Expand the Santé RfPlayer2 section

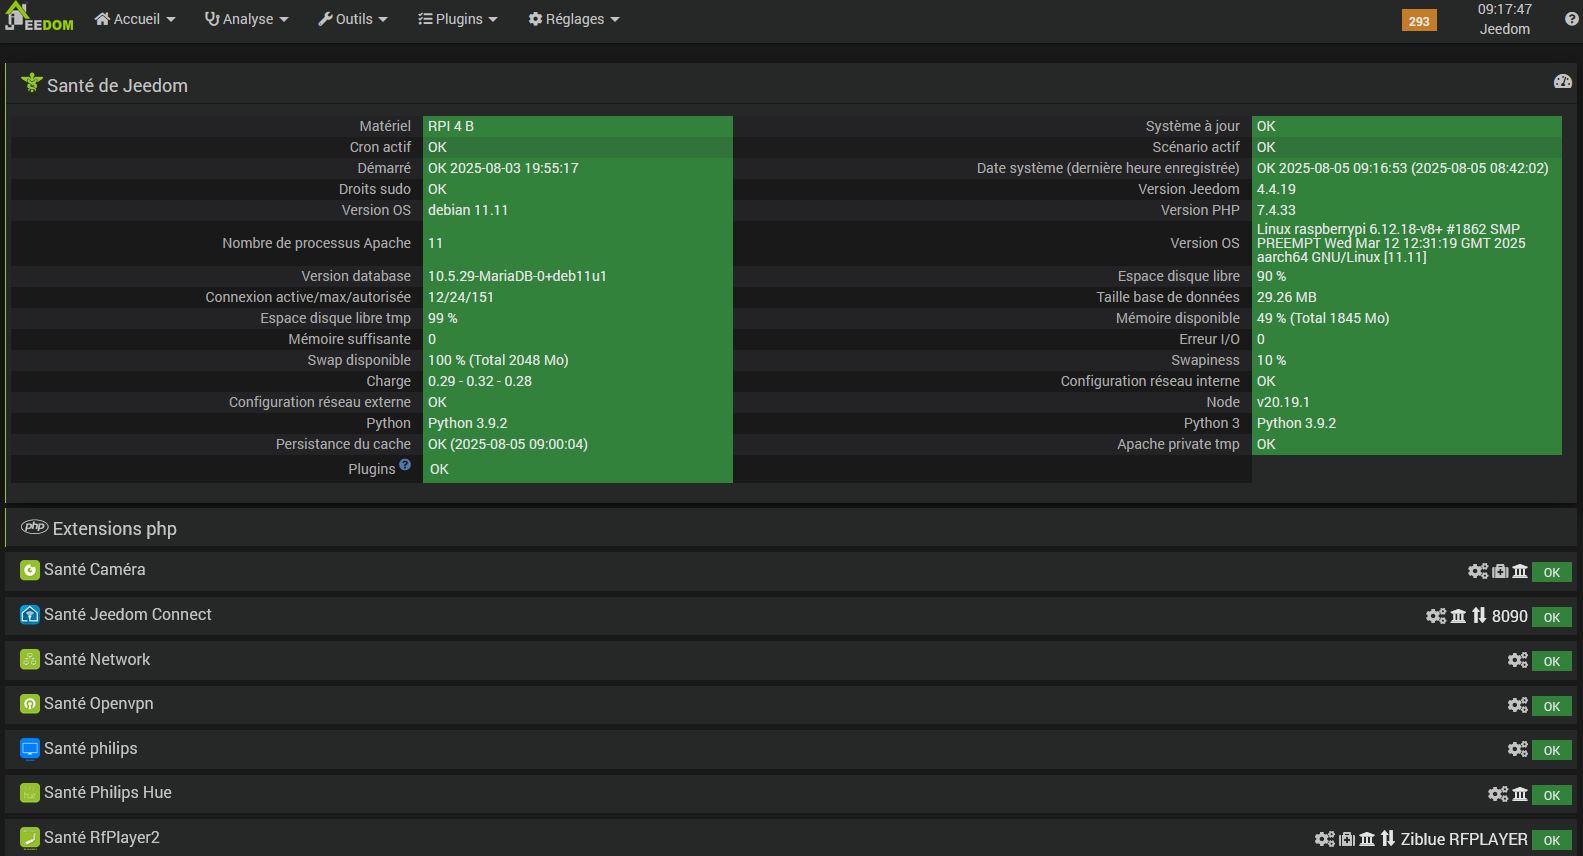click(x=790, y=838)
